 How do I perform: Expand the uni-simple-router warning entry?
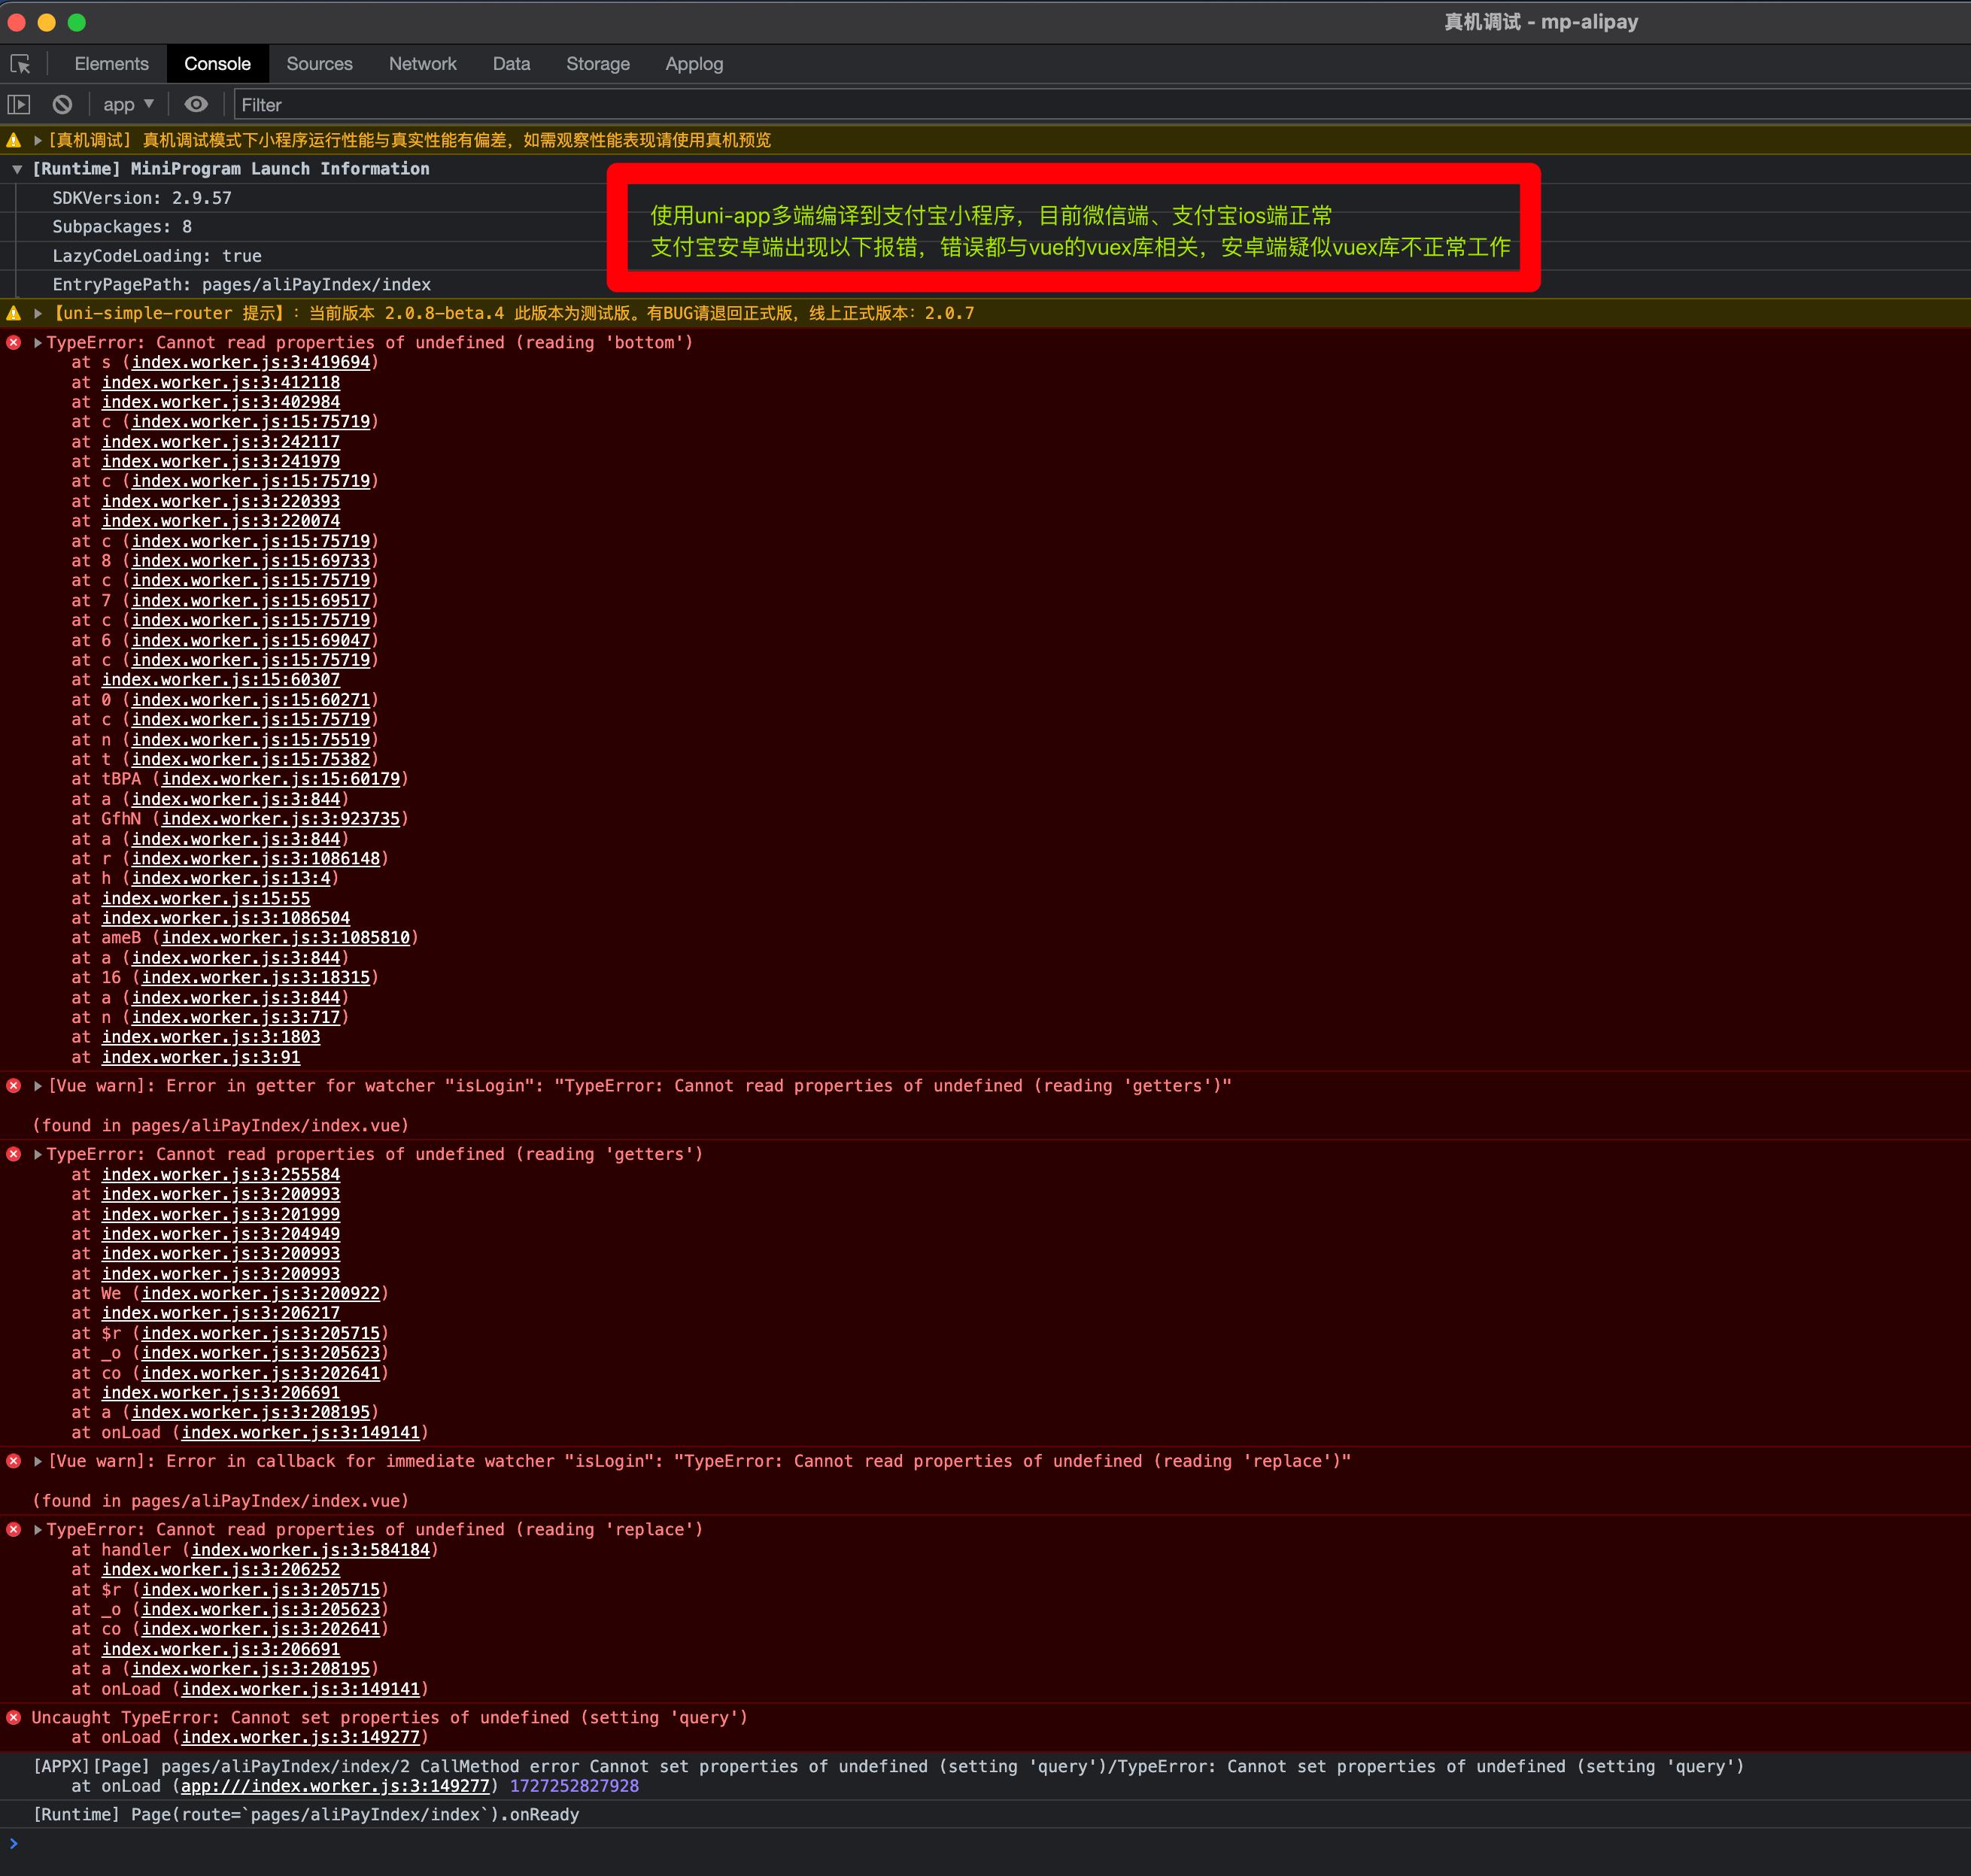pos(38,313)
